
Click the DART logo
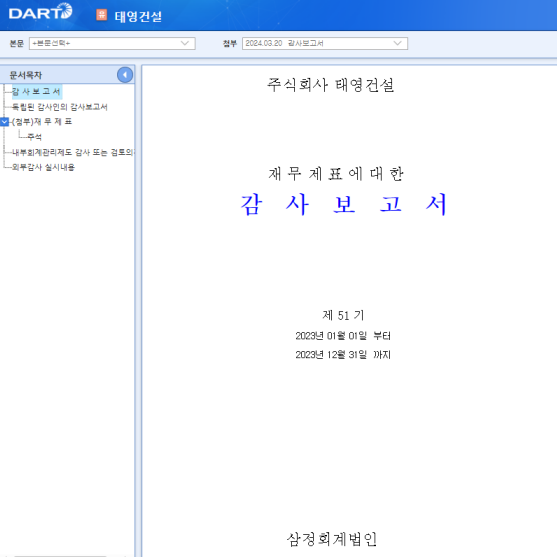point(40,11)
